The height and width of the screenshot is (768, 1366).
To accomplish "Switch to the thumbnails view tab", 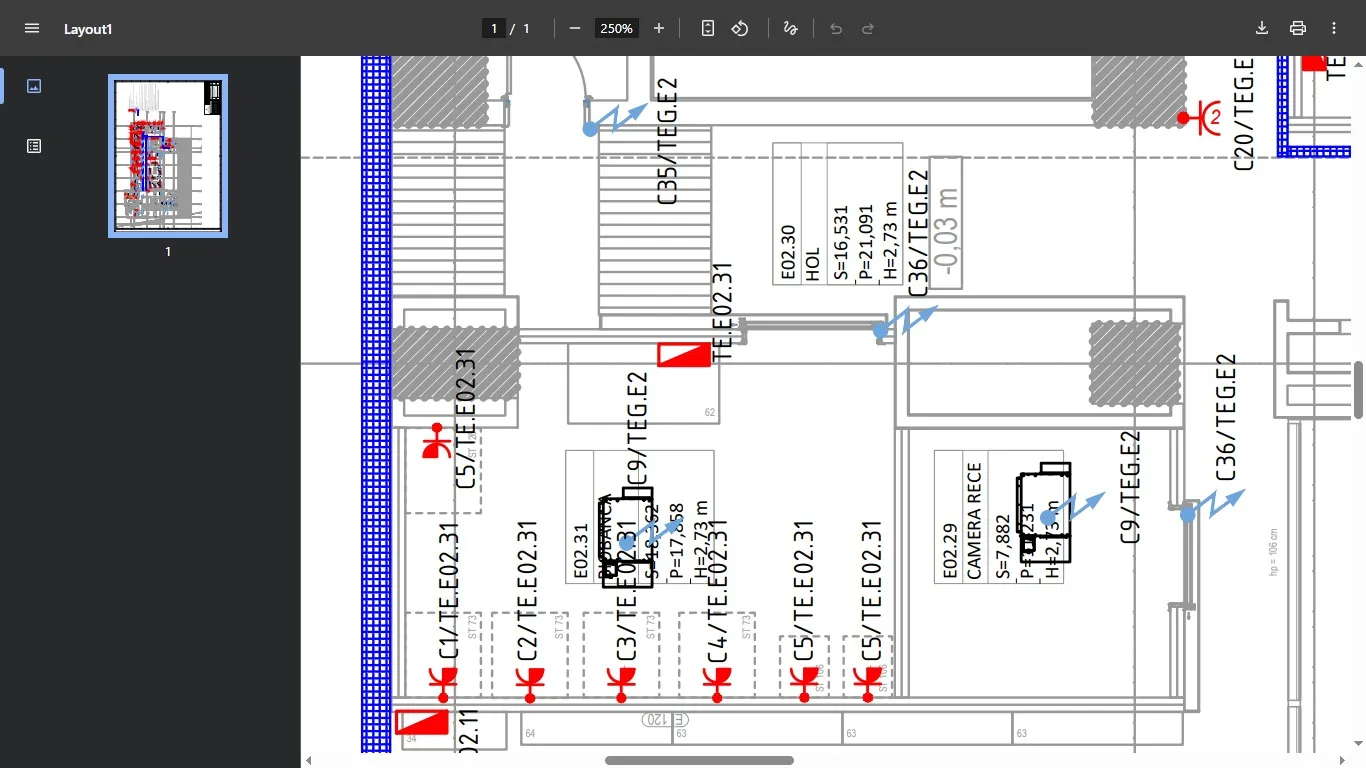I will click(34, 86).
